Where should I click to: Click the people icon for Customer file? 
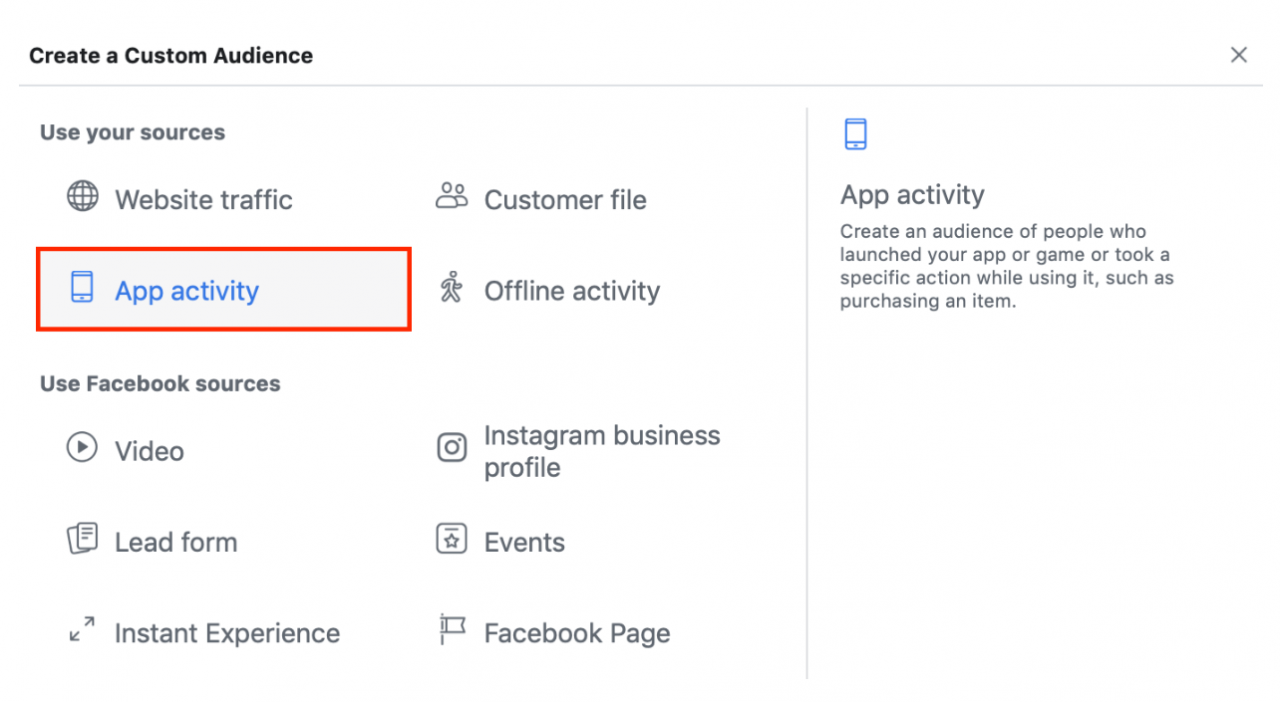pyautogui.click(x=452, y=196)
